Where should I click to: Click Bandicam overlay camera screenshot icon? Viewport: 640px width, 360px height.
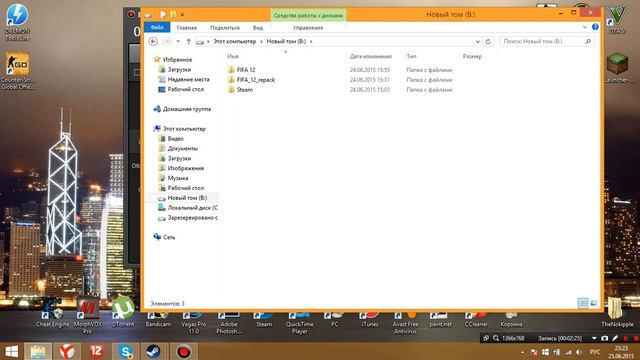(604, 338)
